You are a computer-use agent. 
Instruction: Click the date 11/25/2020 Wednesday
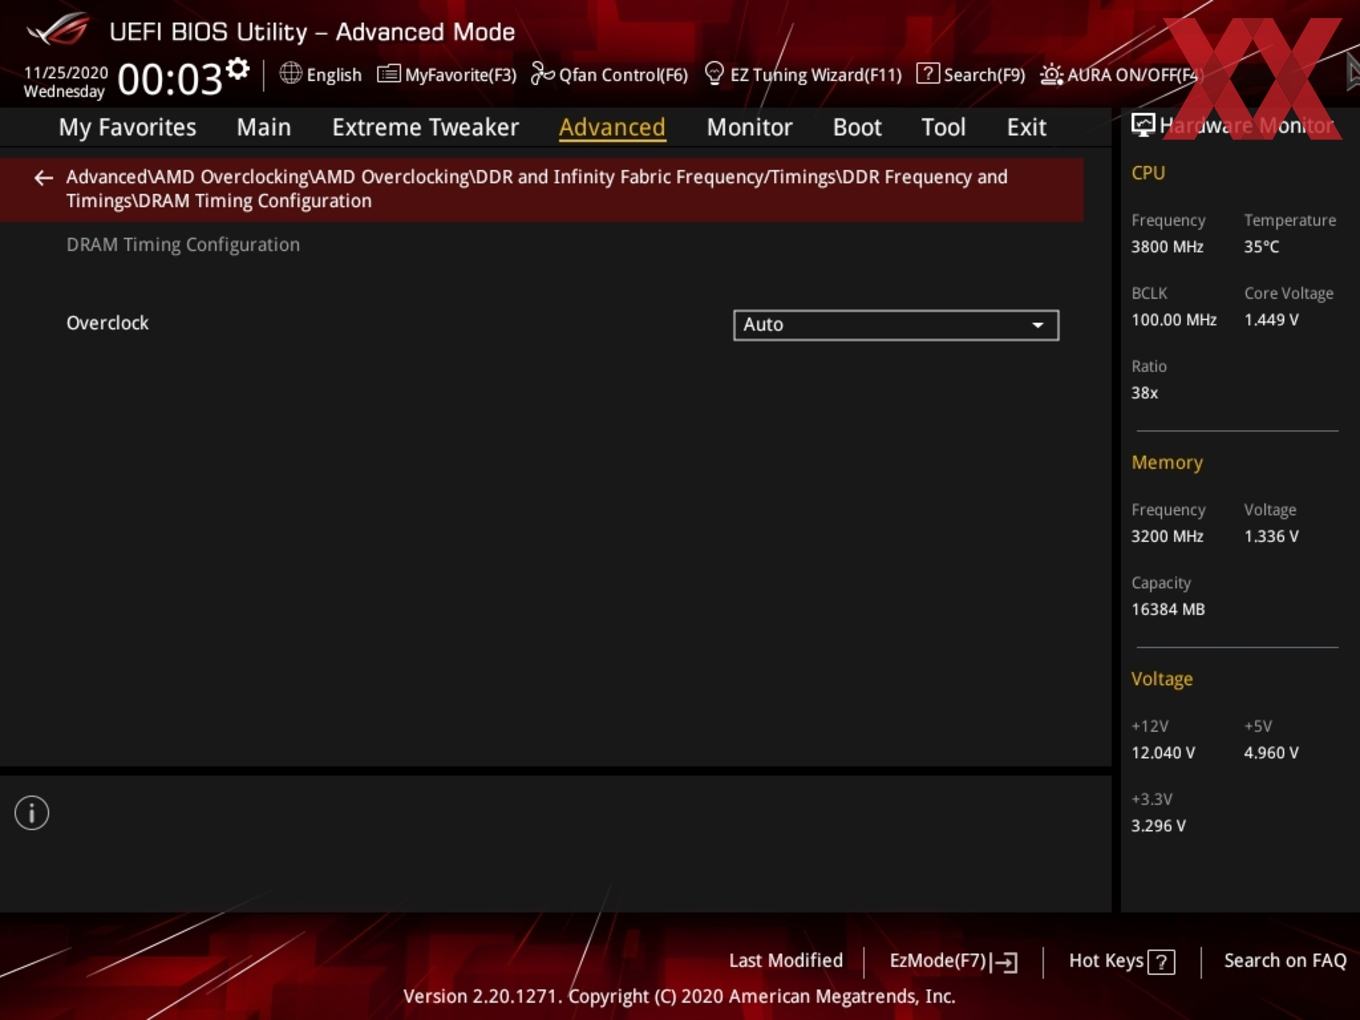(66, 82)
